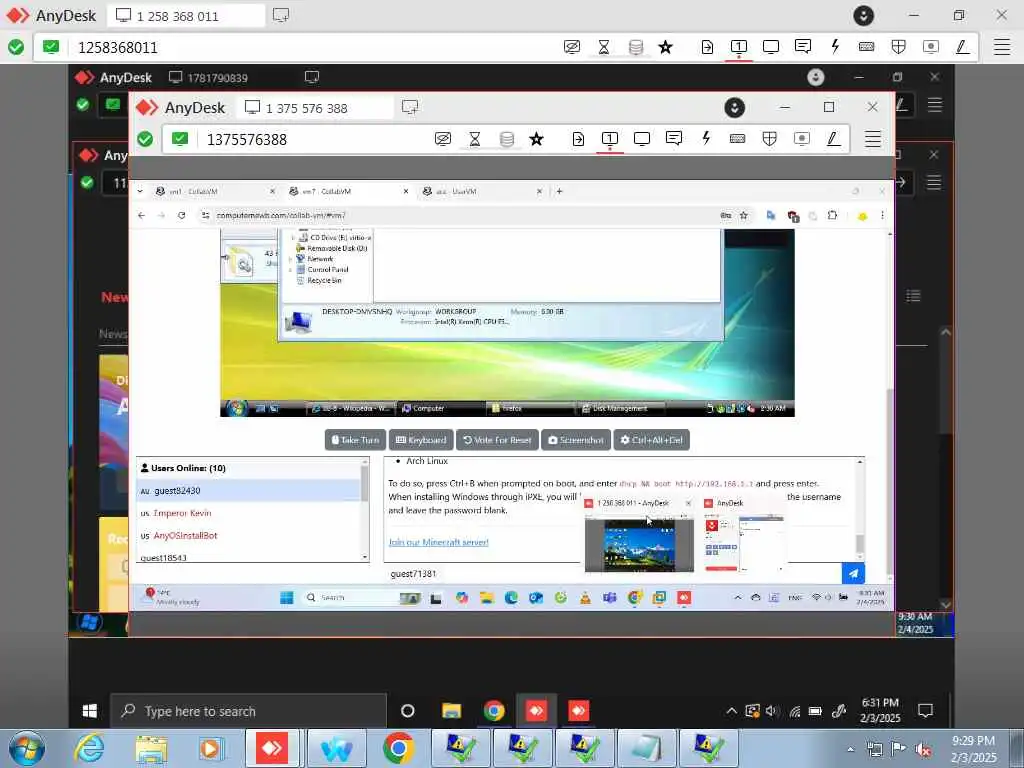The image size is (1024, 768).
Task: Open Chrome on the Windows 10 taskbar
Action: 494,711
